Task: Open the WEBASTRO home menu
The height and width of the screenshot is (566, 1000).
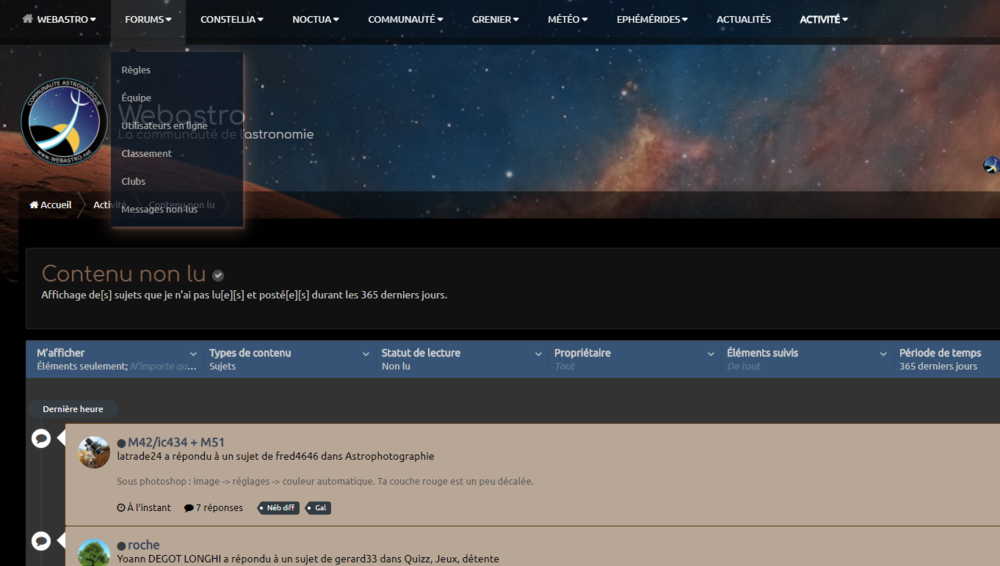Action: [59, 19]
